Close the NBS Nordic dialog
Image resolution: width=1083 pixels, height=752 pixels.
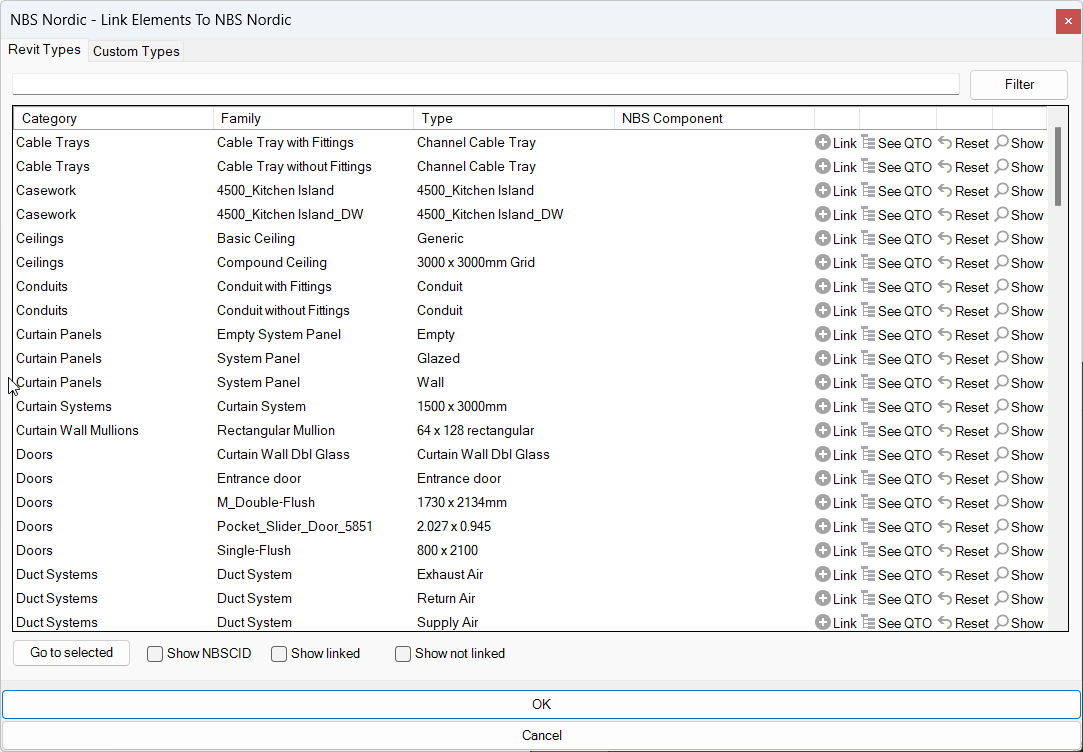click(x=1068, y=21)
